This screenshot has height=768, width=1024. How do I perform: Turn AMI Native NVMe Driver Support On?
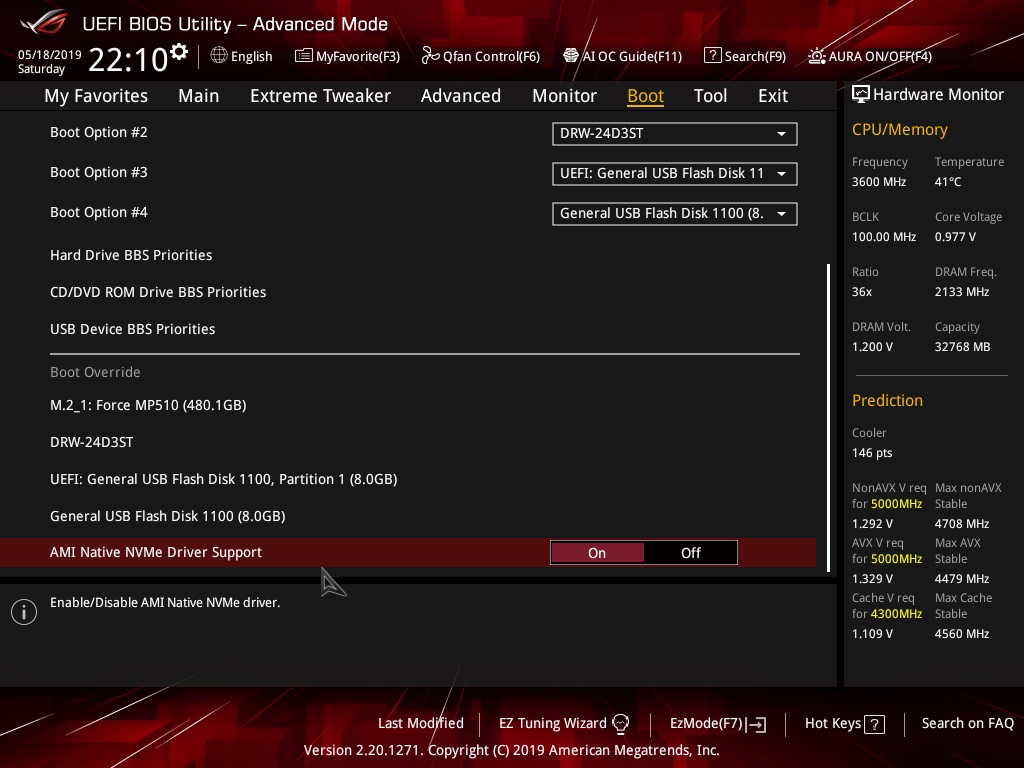[597, 552]
